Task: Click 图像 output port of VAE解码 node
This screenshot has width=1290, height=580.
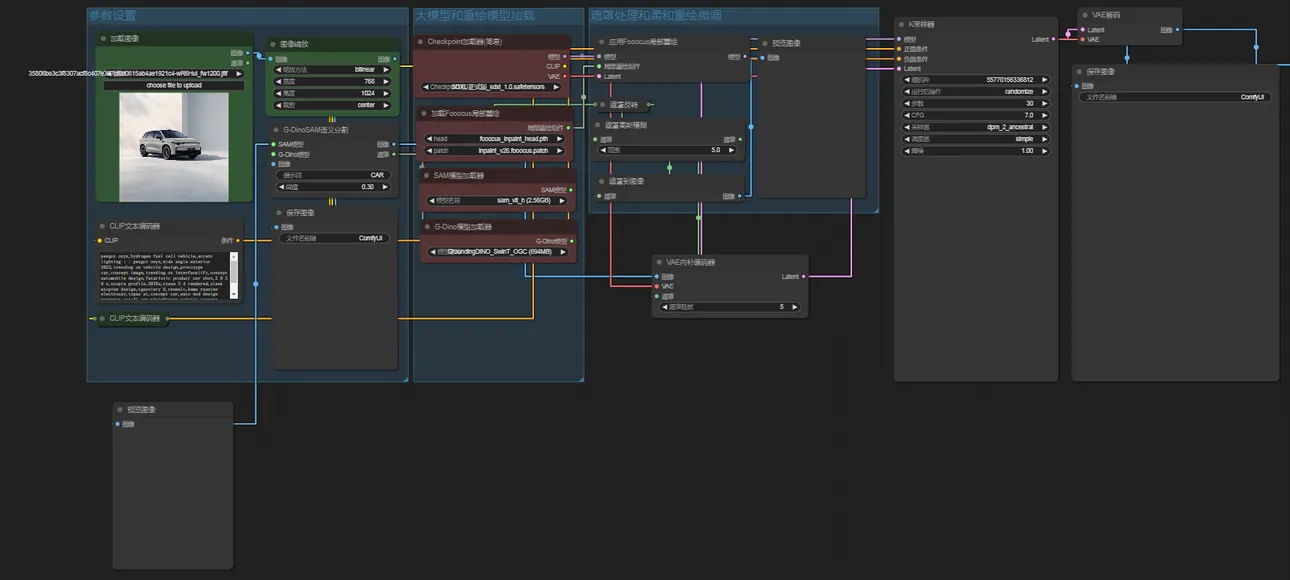Action: [1177, 30]
